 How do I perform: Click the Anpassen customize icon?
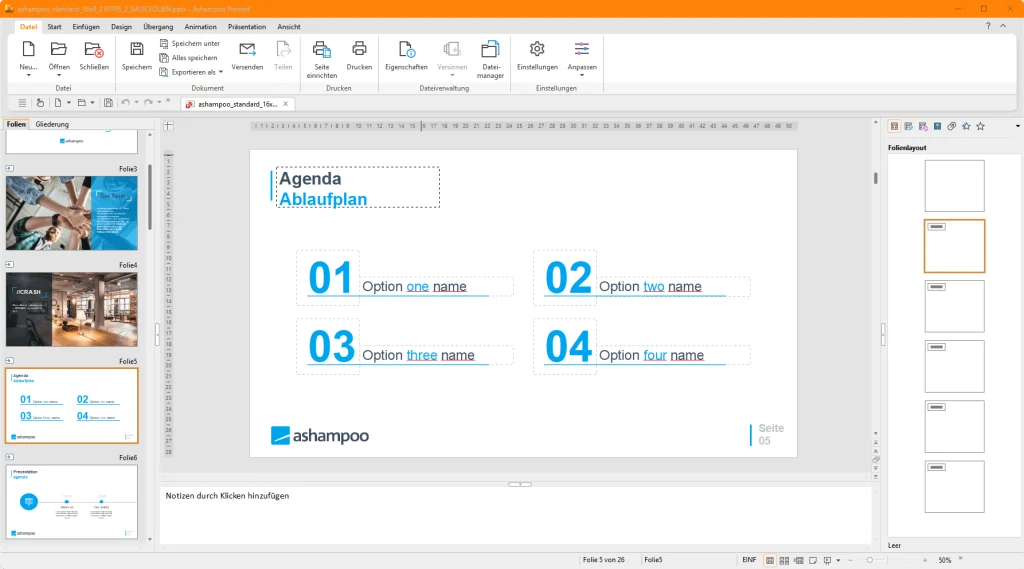point(582,49)
